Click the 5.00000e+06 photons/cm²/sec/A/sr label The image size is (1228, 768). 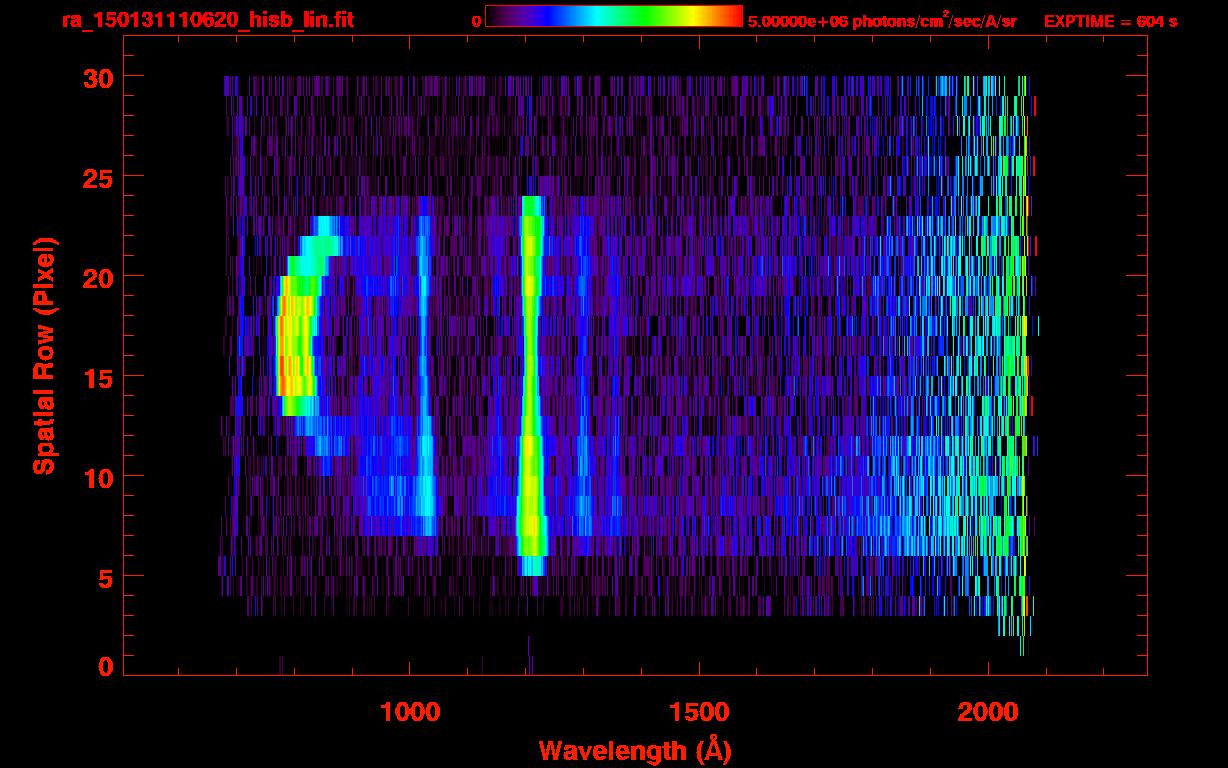click(882, 20)
